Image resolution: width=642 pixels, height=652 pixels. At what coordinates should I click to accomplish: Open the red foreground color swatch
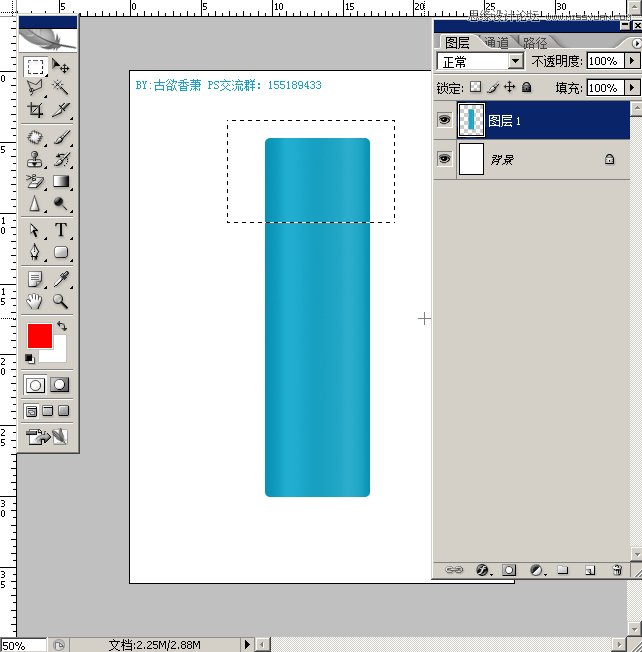[40, 336]
